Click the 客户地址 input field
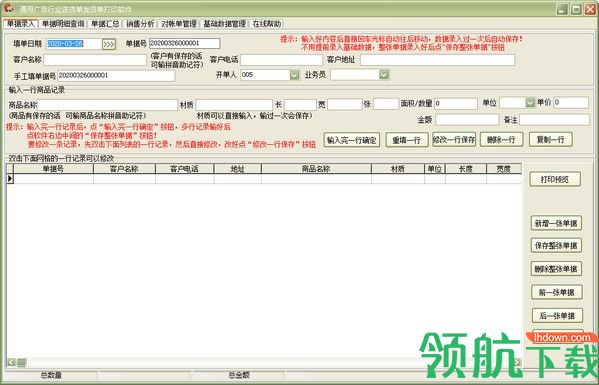Image resolution: width=599 pixels, height=385 pixels. click(437, 60)
